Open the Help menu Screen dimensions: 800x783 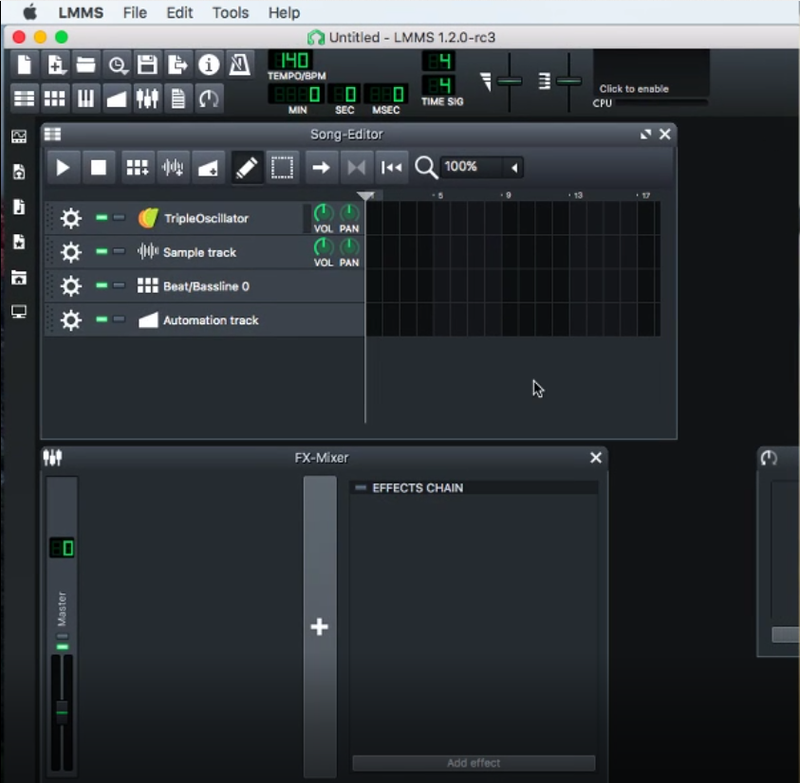(x=284, y=12)
